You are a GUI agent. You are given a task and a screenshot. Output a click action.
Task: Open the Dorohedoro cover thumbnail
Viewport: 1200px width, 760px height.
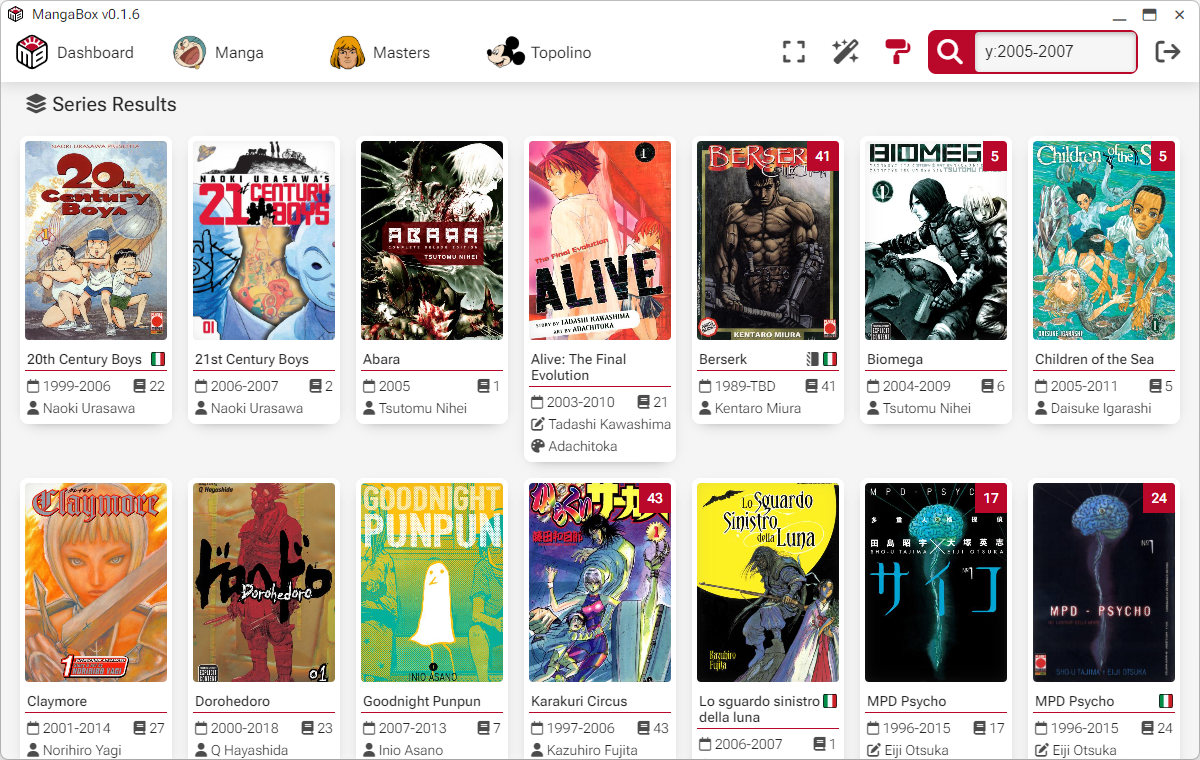(x=264, y=582)
